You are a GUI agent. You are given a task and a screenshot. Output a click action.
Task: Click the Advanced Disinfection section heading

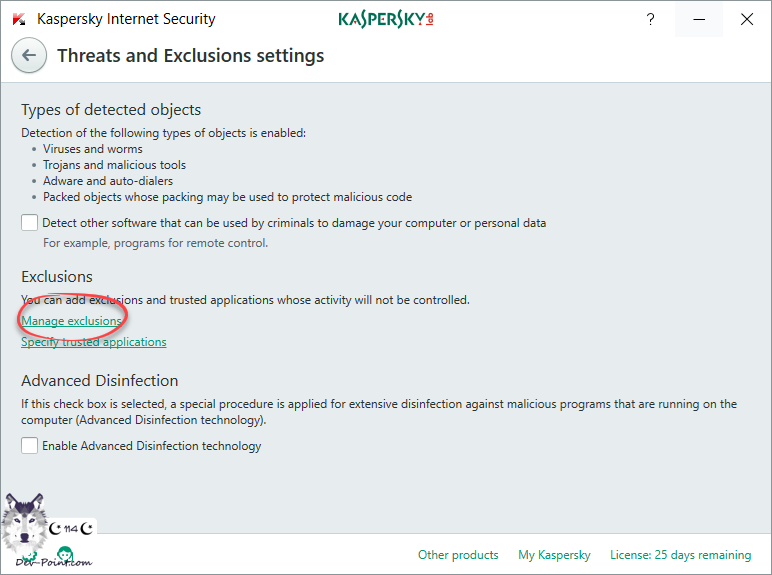(99, 381)
